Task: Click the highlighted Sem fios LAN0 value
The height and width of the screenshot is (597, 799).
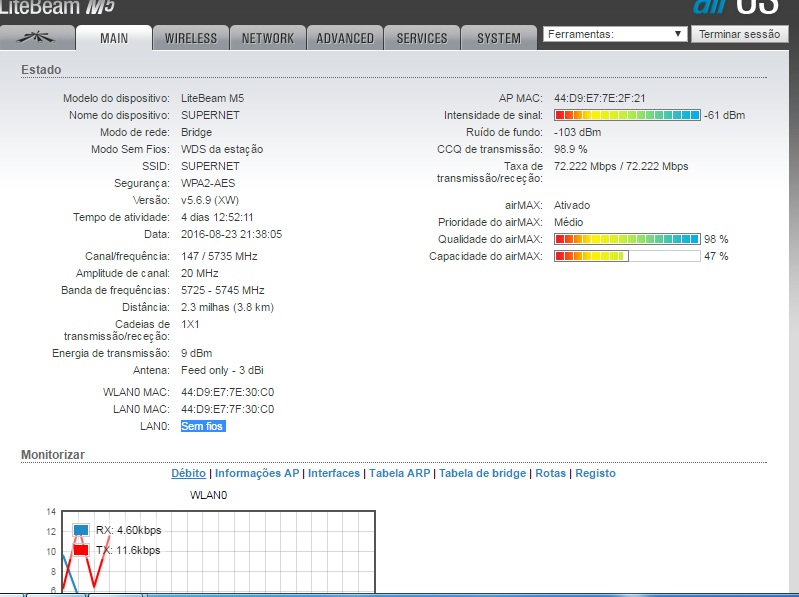Action: coord(203,426)
